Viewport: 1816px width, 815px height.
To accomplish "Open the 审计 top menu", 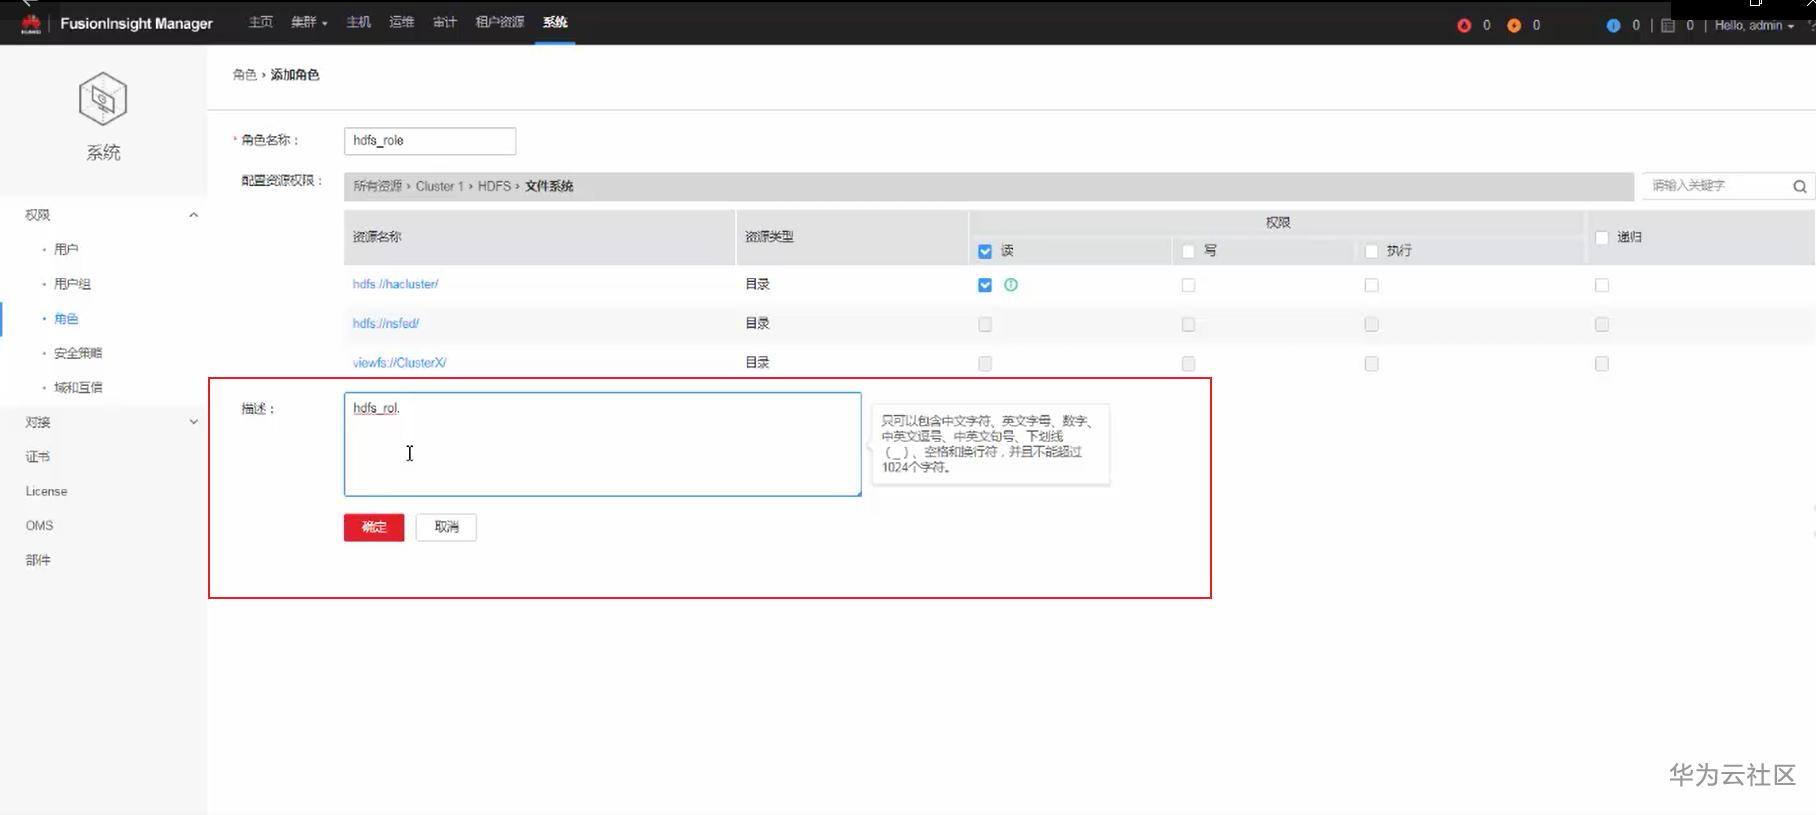I will (x=445, y=22).
